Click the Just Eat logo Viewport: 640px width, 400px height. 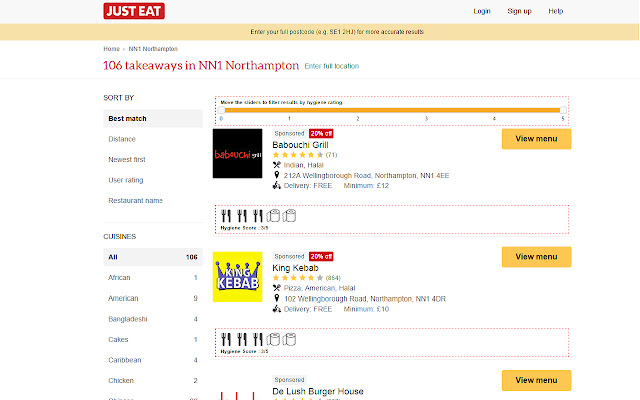pyautogui.click(x=134, y=11)
